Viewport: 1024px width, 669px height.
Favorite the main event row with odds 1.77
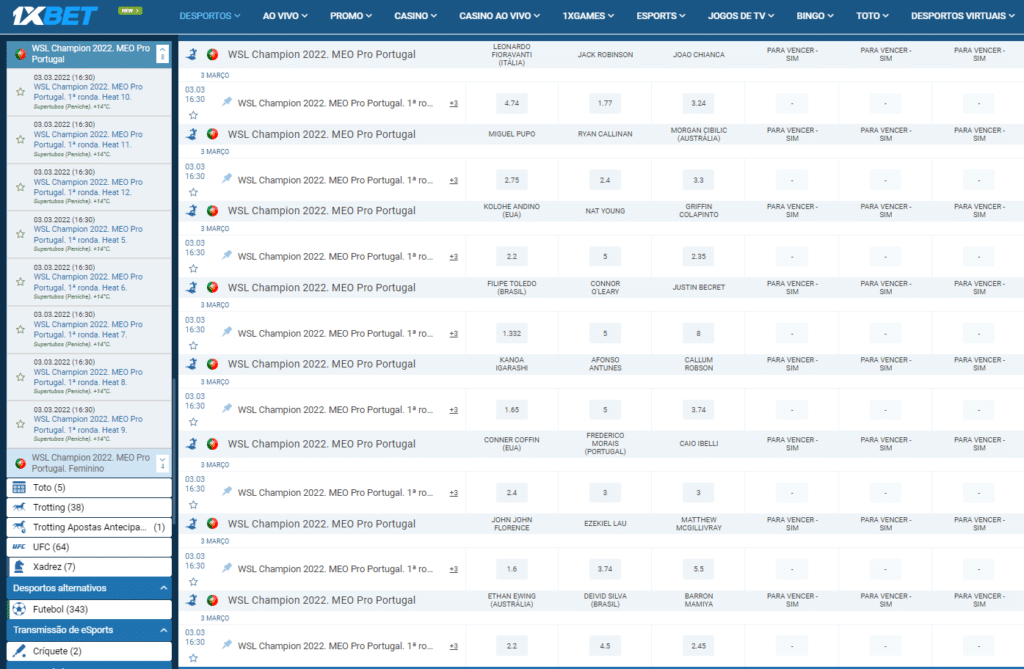(193, 116)
